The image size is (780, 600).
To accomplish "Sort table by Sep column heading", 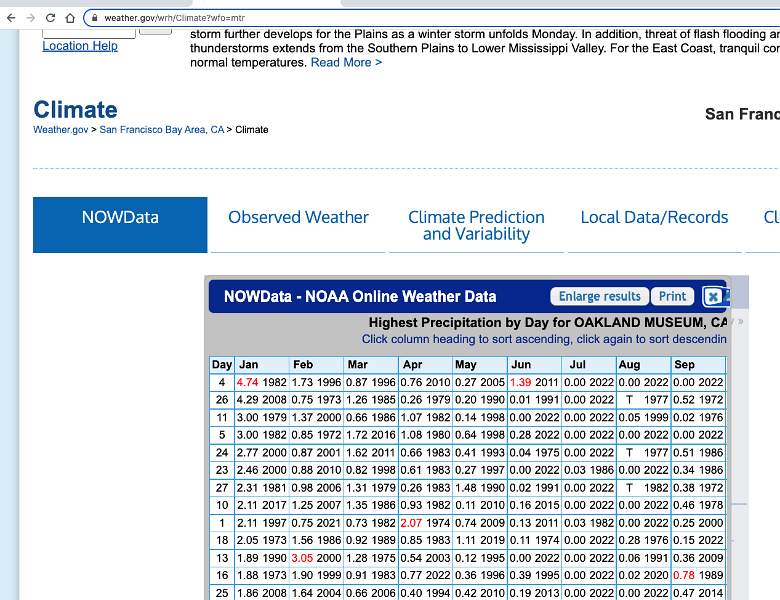I will click(x=698, y=365).
